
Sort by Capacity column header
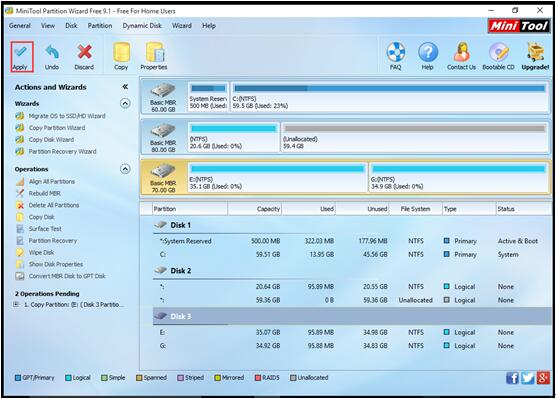(x=255, y=209)
